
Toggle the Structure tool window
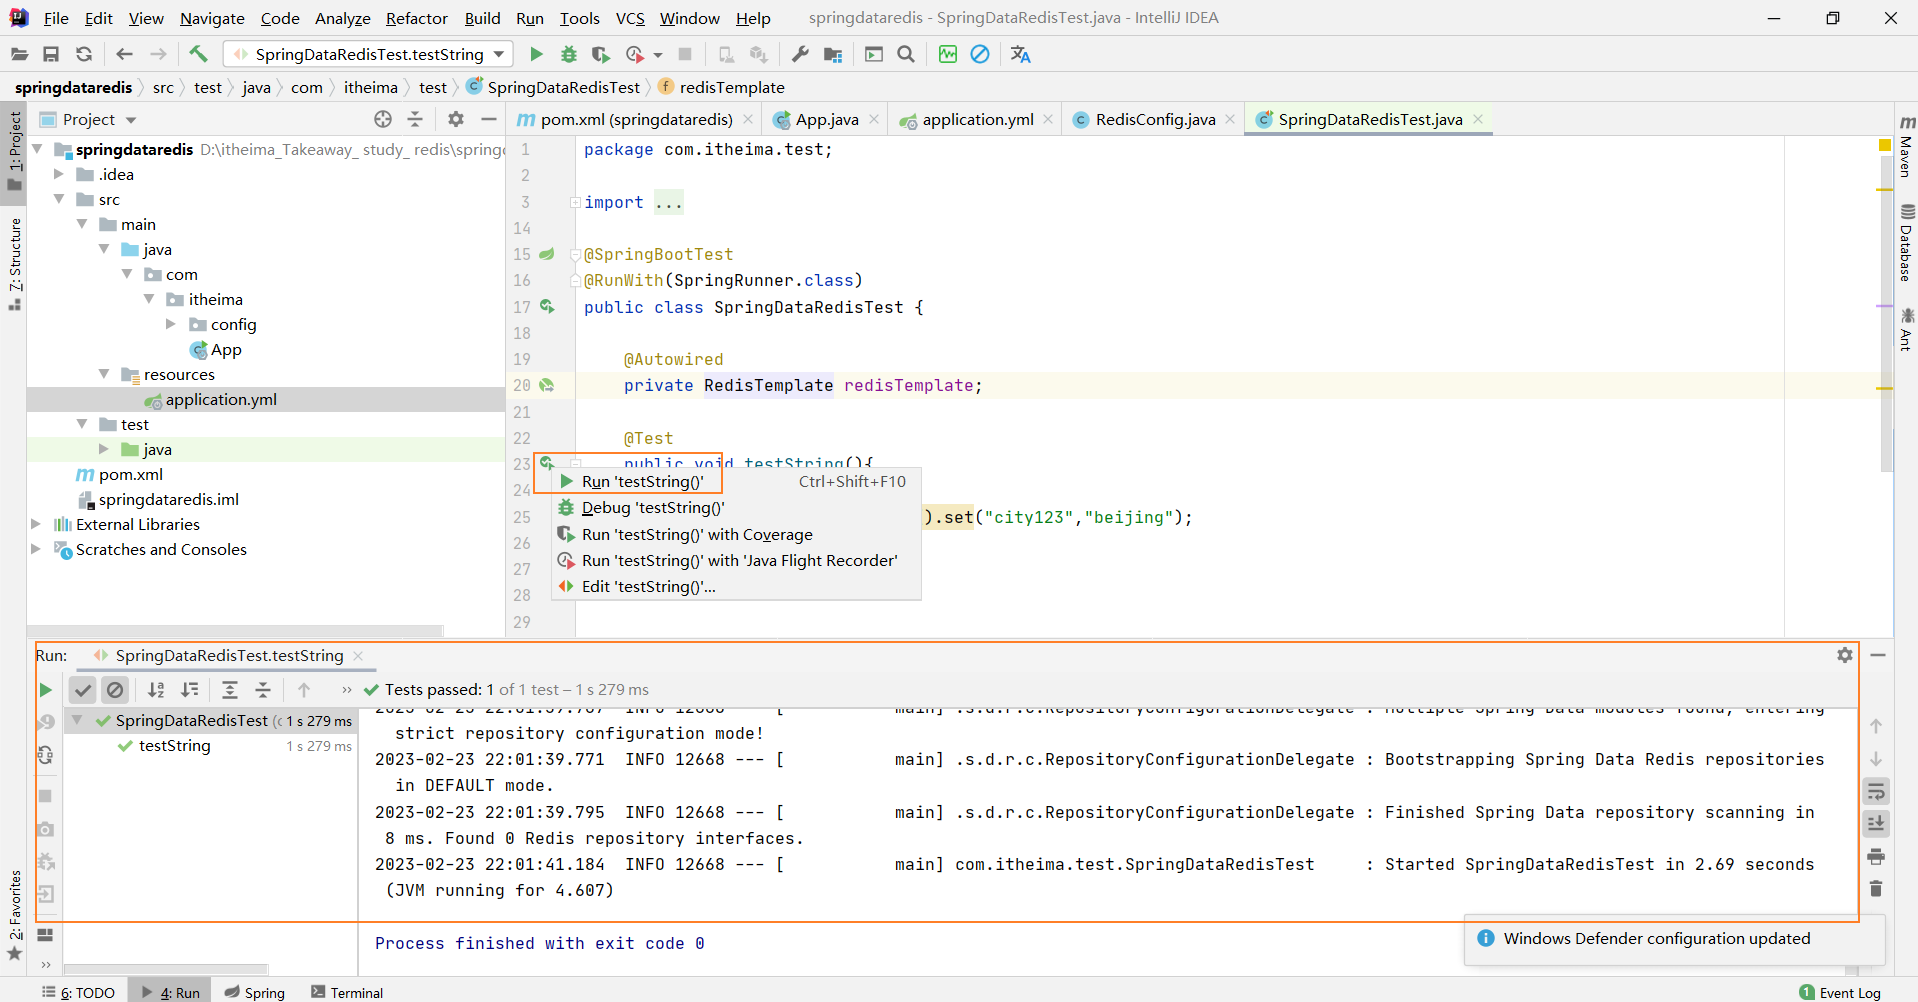[14, 263]
